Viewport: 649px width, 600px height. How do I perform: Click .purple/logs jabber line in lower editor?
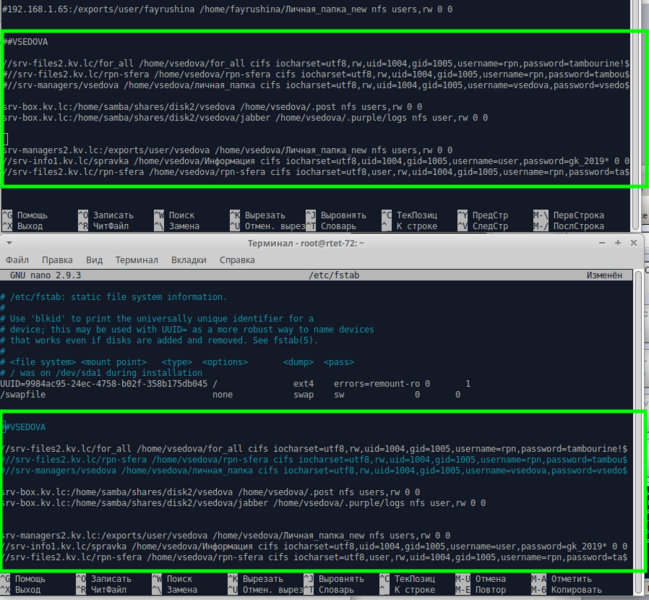point(243,503)
